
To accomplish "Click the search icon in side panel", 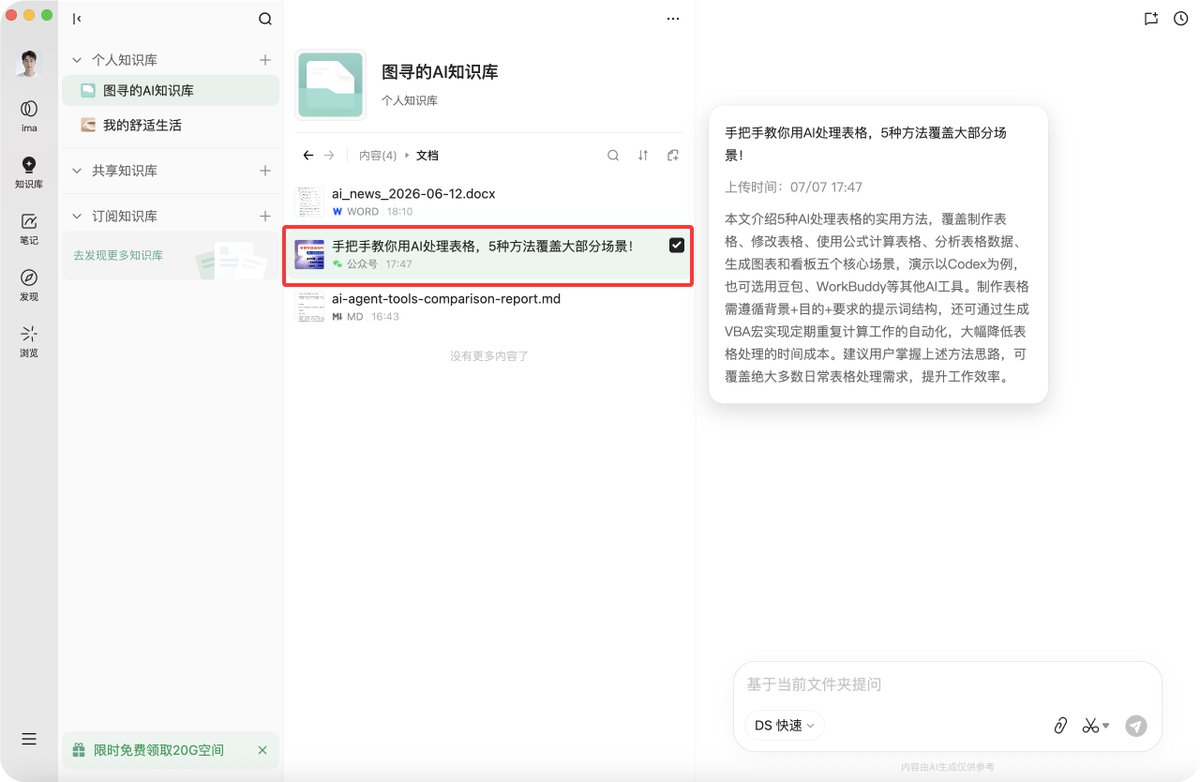I will click(265, 18).
